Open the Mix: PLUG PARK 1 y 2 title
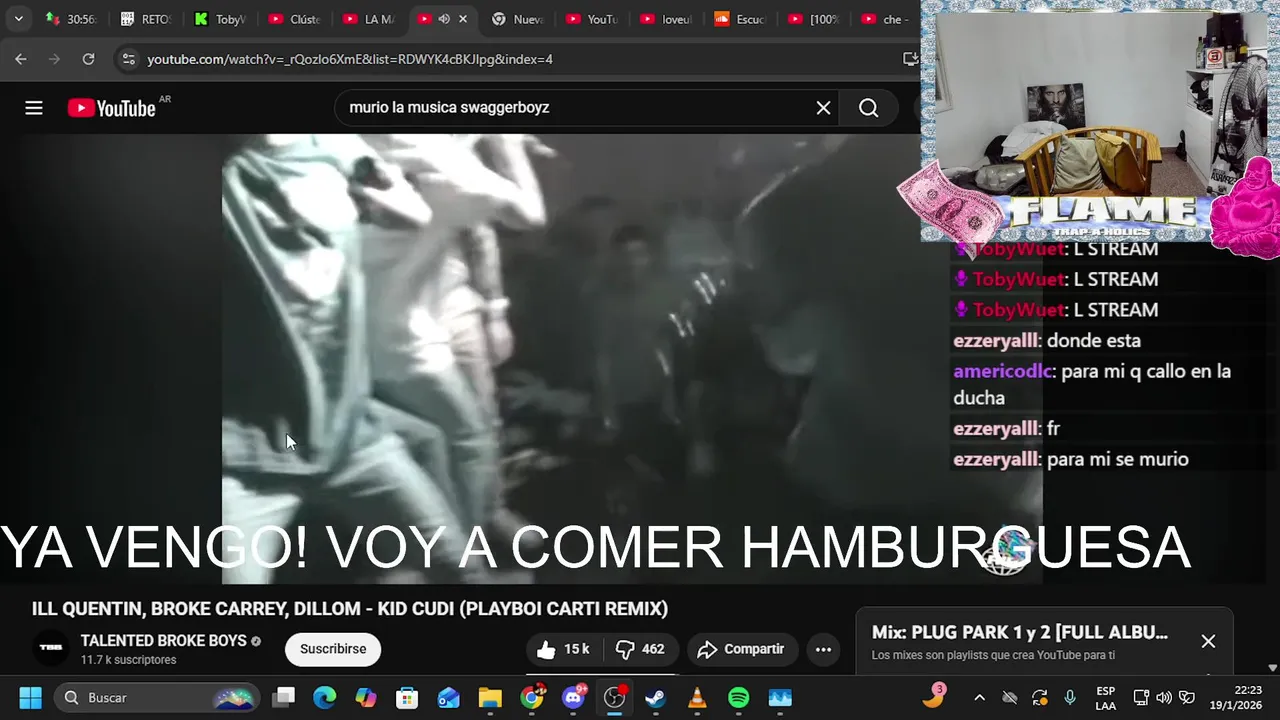 pyautogui.click(x=1019, y=632)
